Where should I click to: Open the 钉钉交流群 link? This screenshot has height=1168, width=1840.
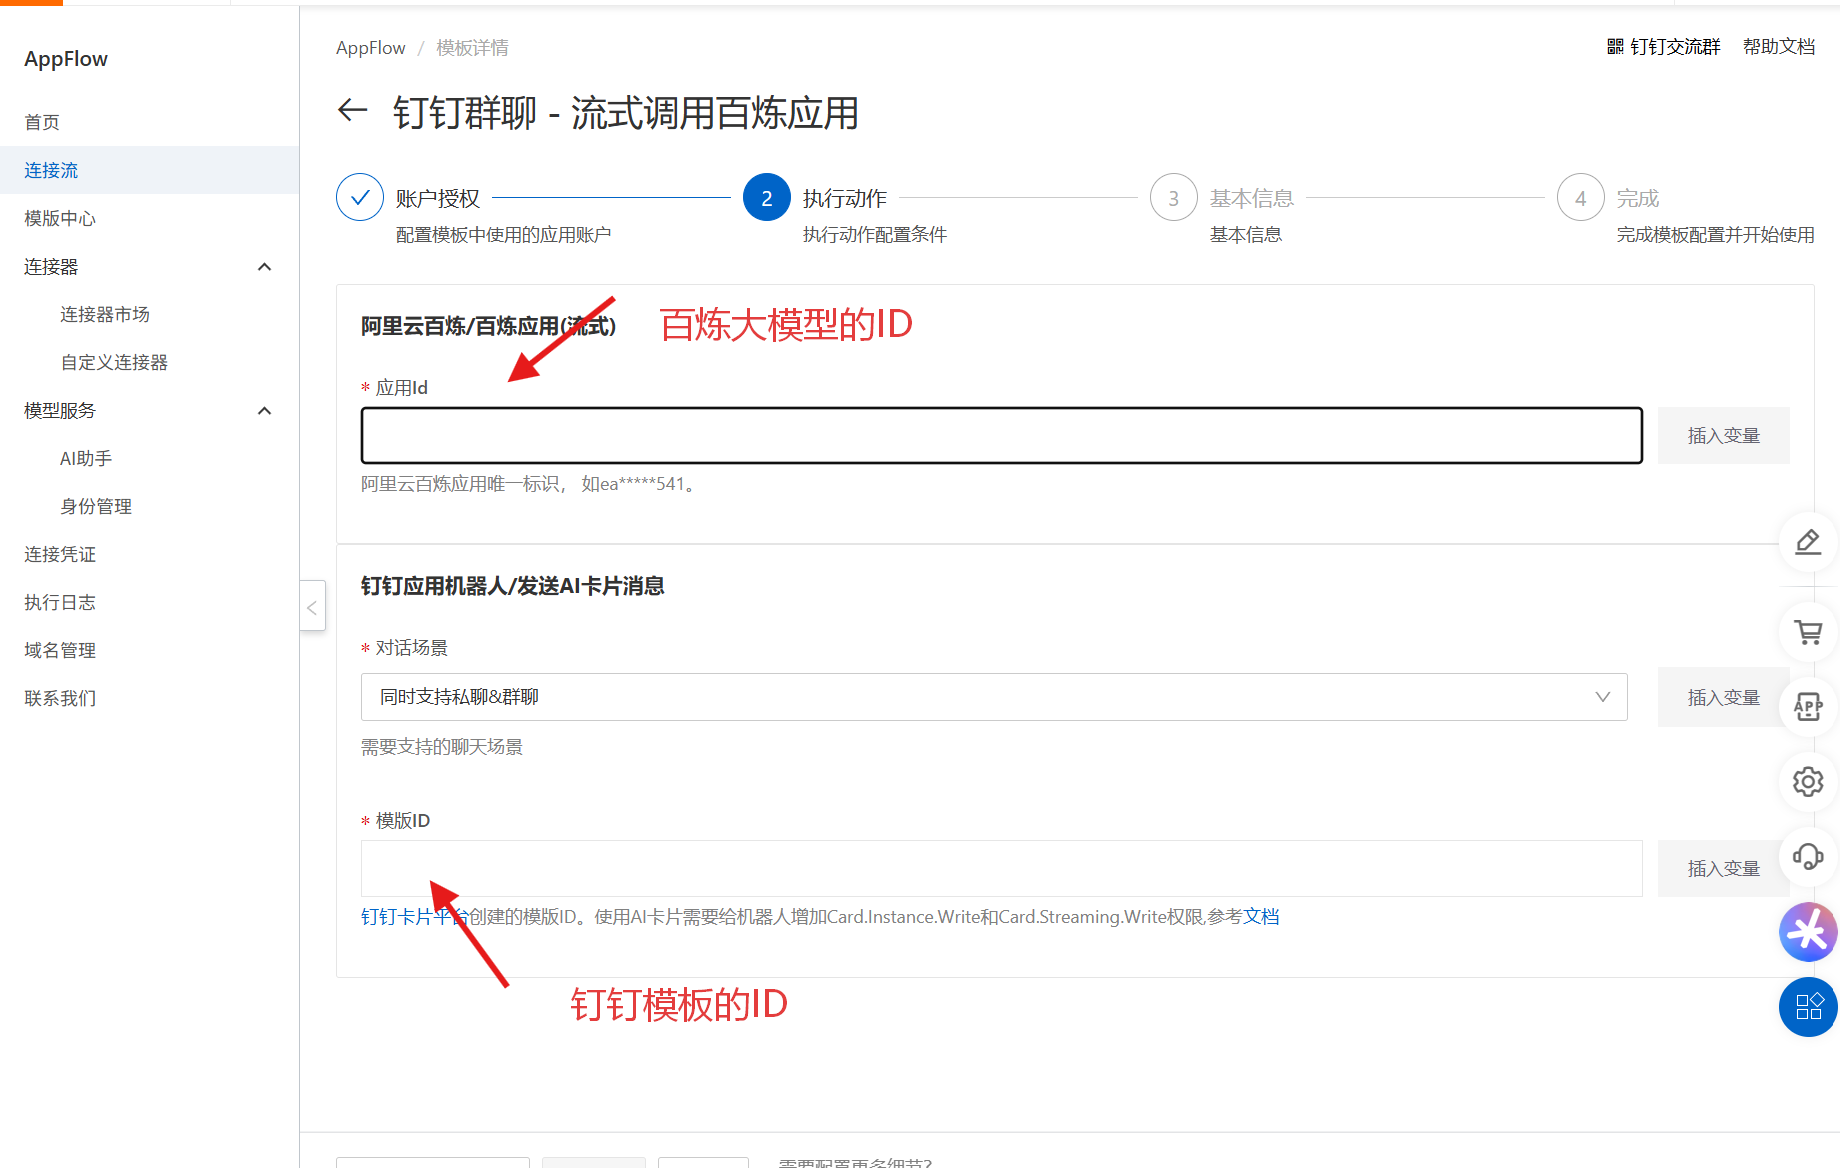point(1675,47)
